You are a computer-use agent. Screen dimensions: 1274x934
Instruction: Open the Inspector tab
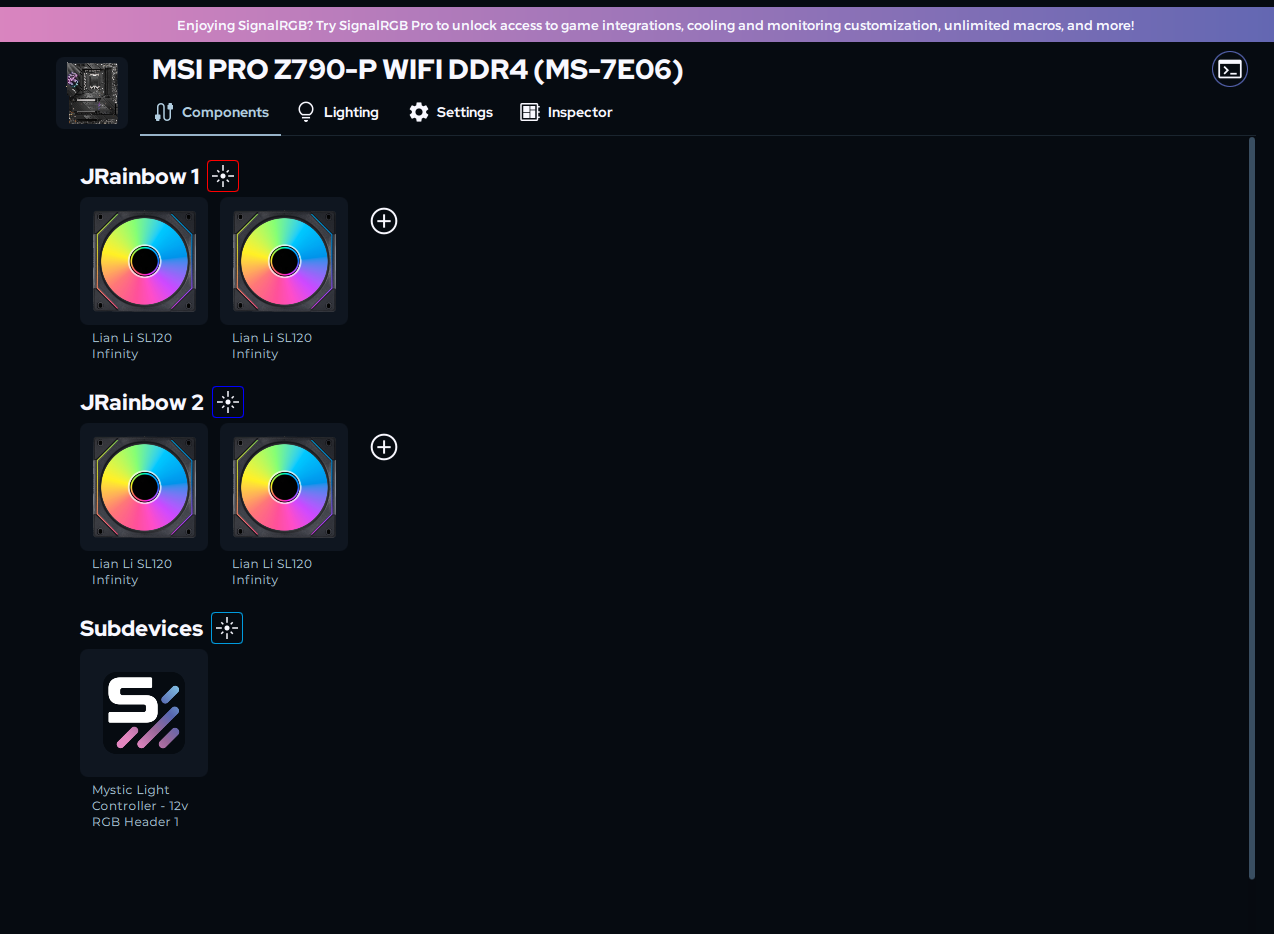coord(566,112)
